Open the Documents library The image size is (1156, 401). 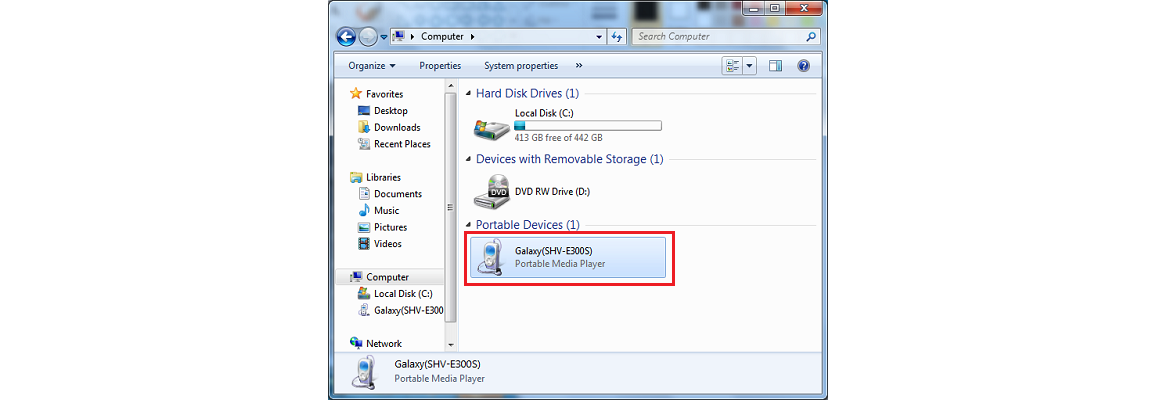point(398,194)
